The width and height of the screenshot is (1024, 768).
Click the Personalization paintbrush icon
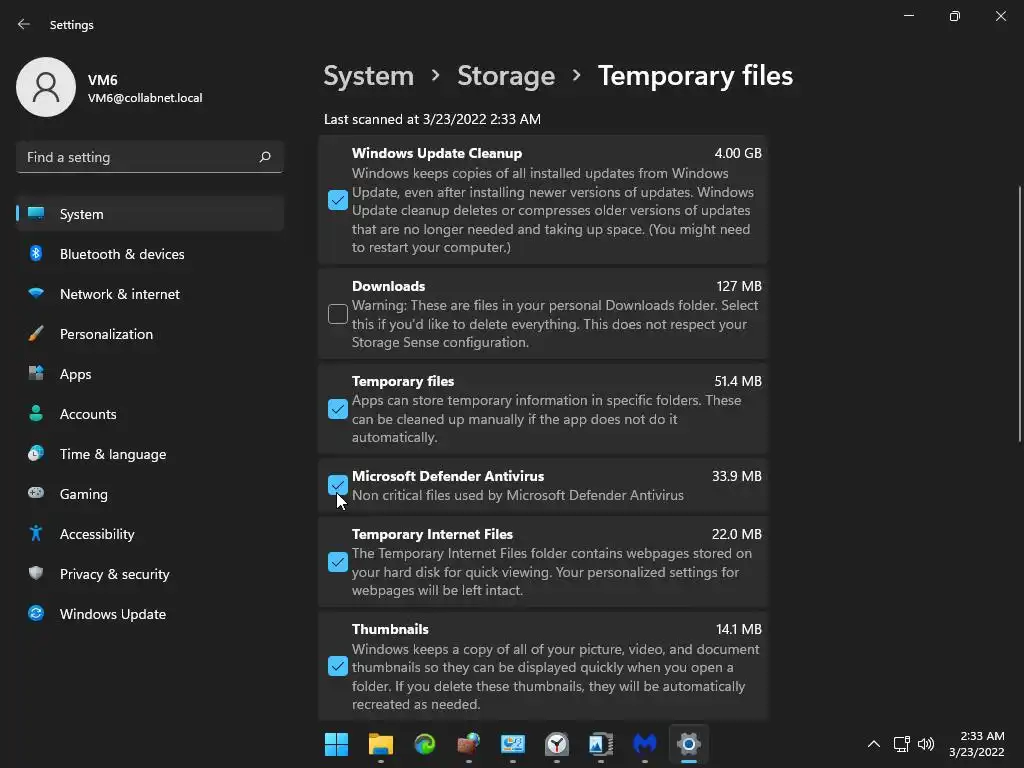pos(36,334)
